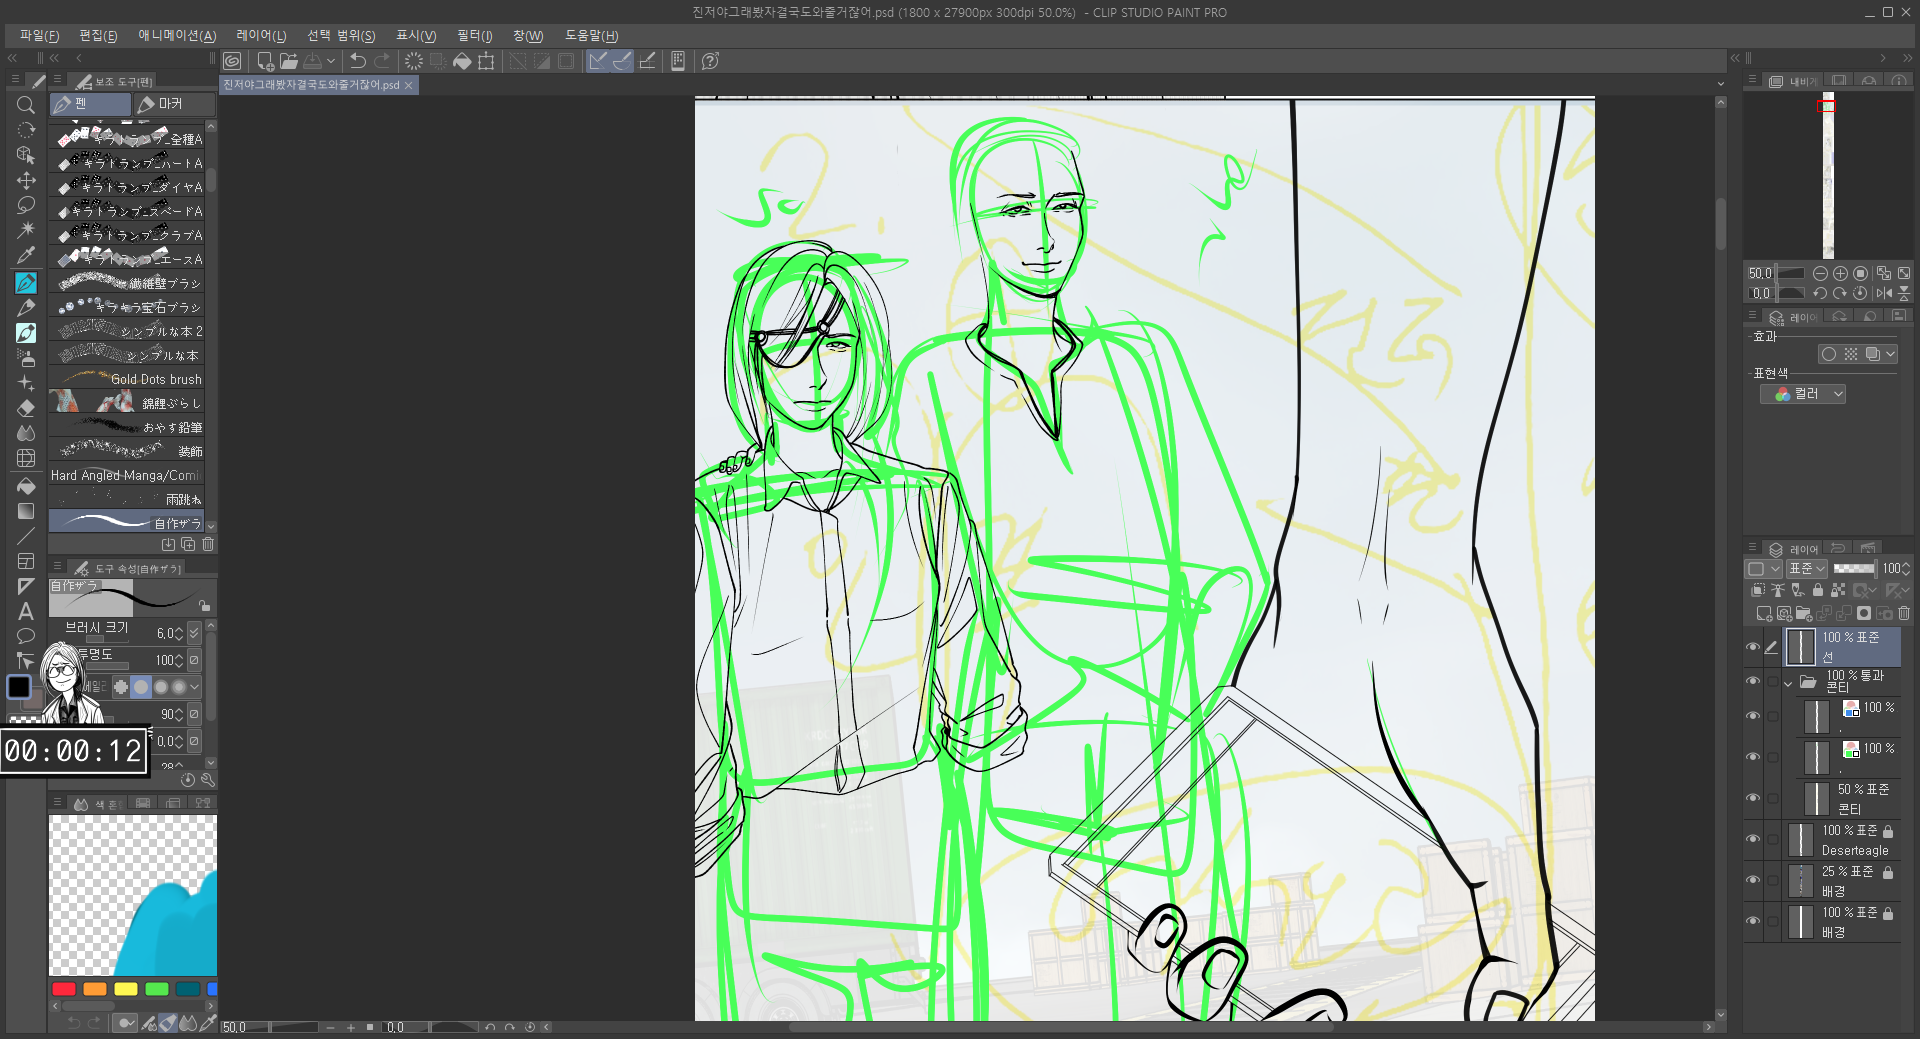
Task: Open the save options dropdown arrow
Action: click(331, 61)
